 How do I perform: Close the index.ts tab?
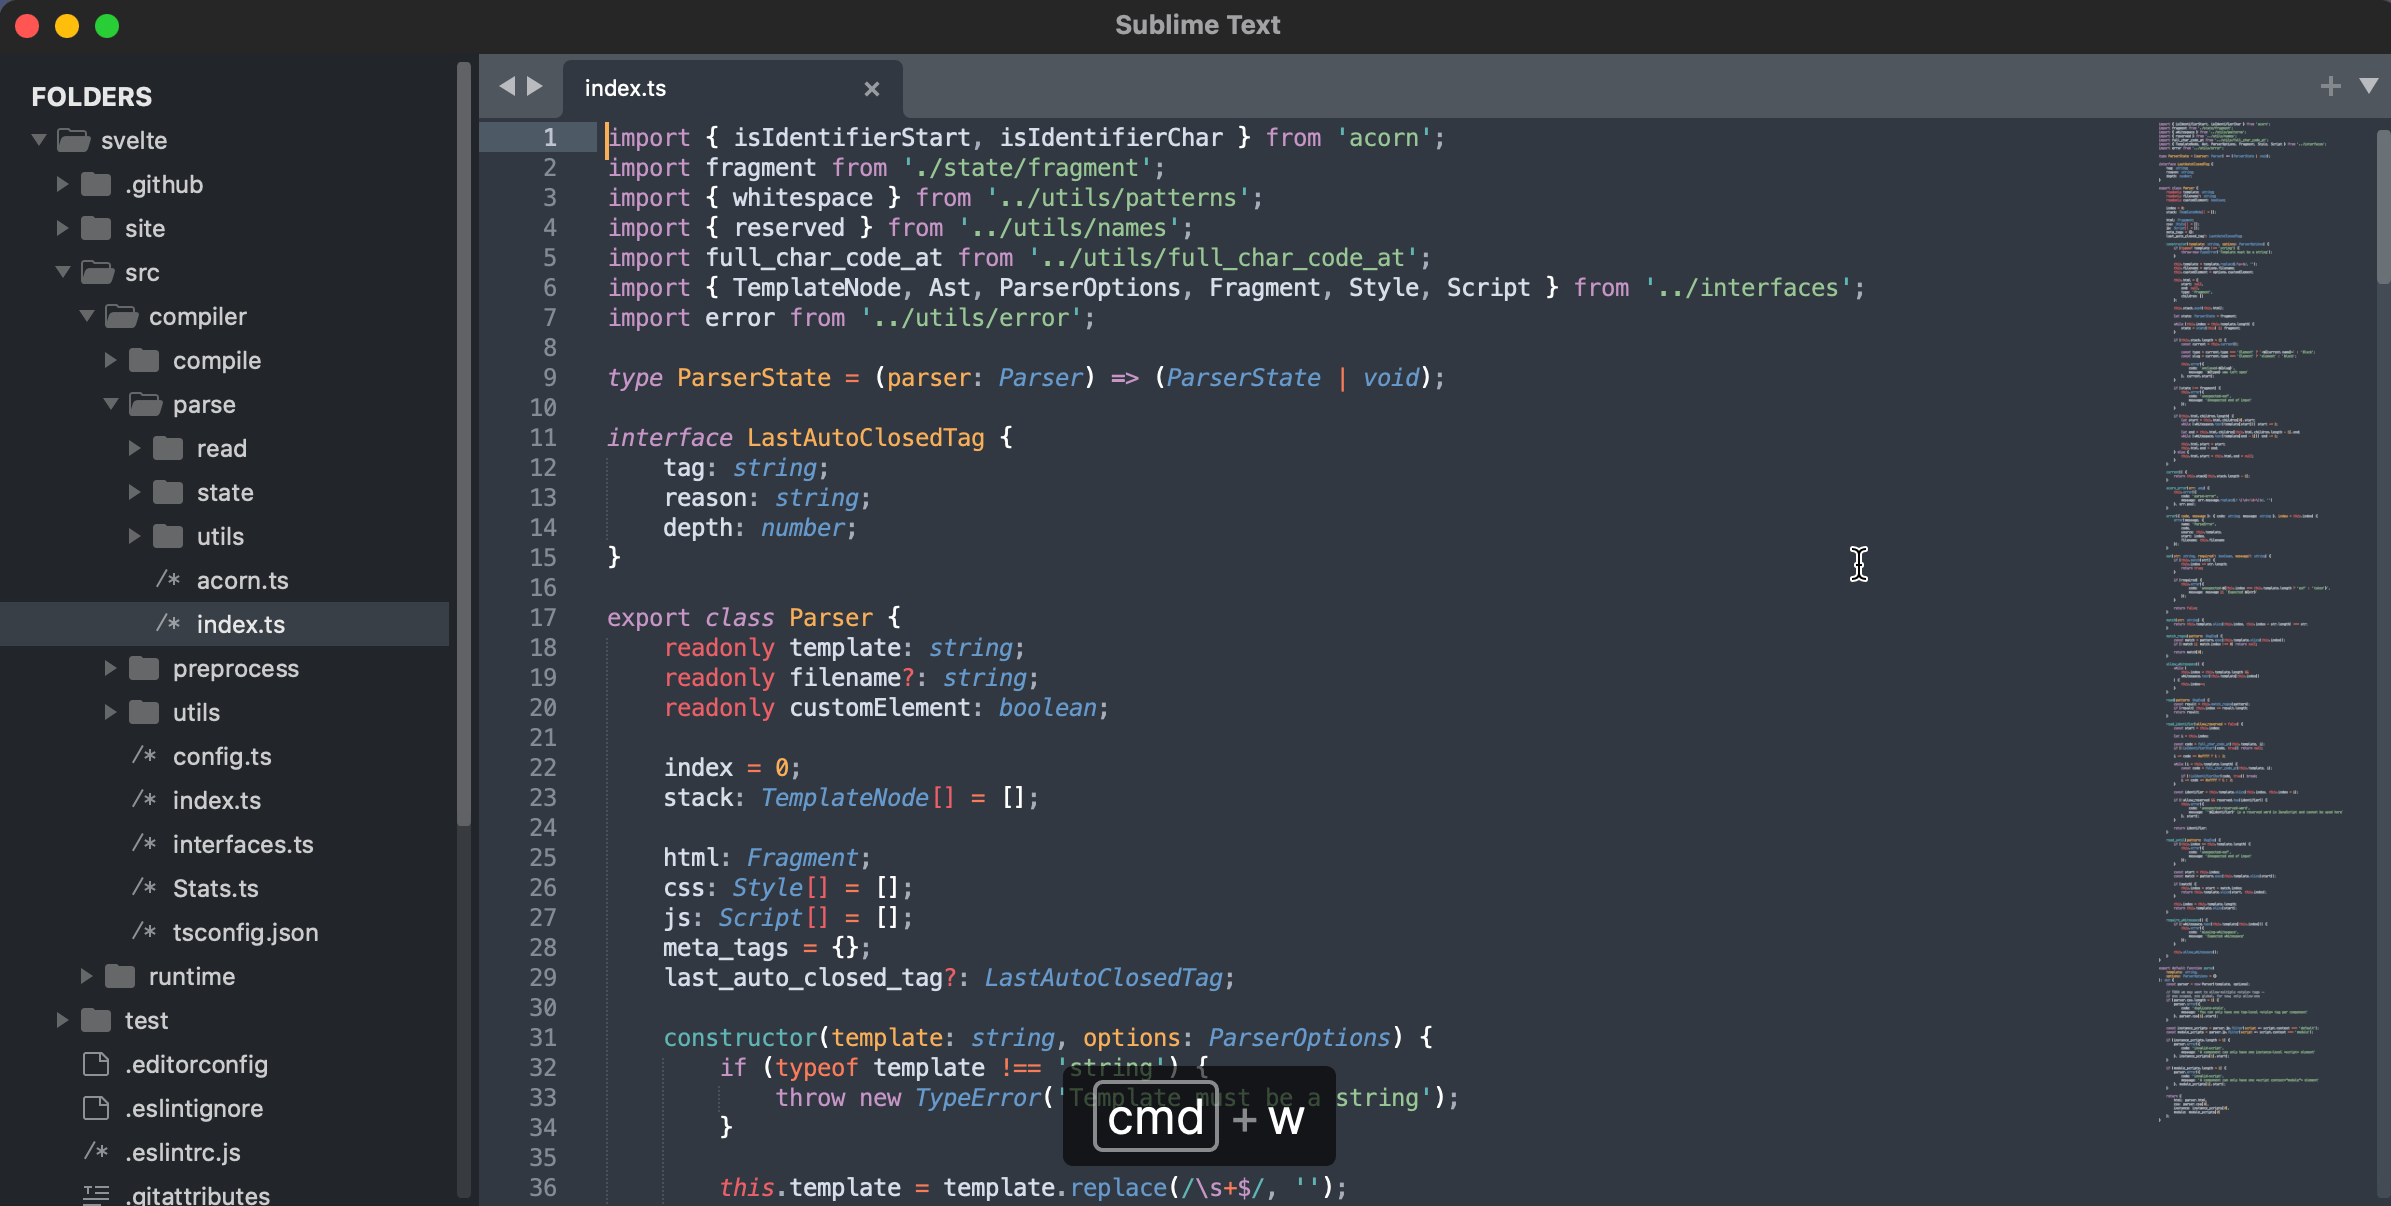pyautogui.click(x=872, y=89)
